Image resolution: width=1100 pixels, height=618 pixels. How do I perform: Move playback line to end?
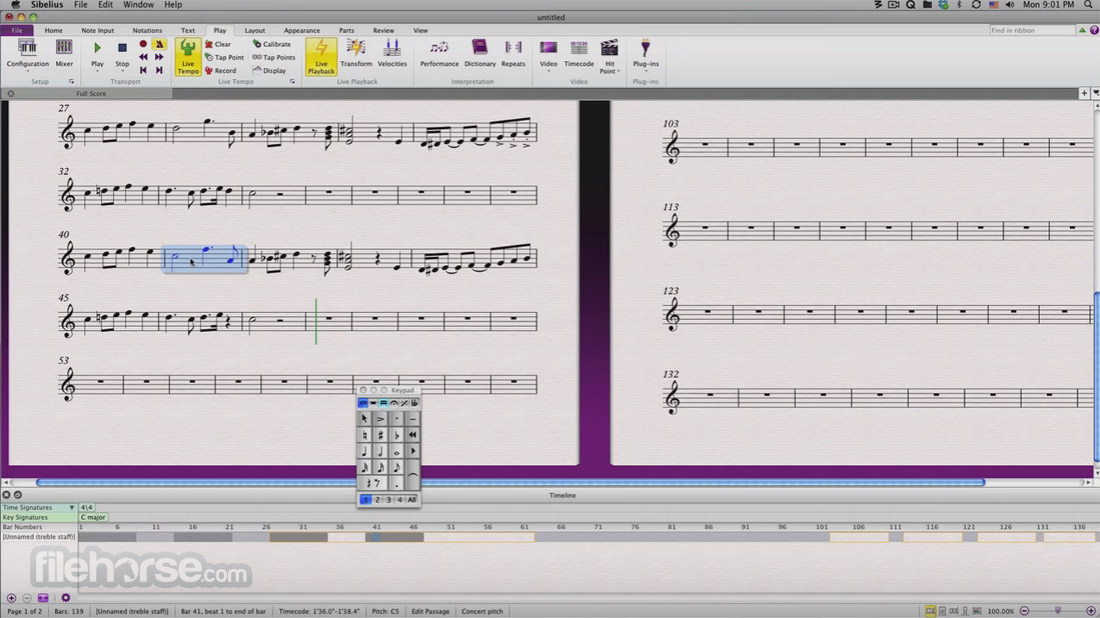(x=159, y=70)
